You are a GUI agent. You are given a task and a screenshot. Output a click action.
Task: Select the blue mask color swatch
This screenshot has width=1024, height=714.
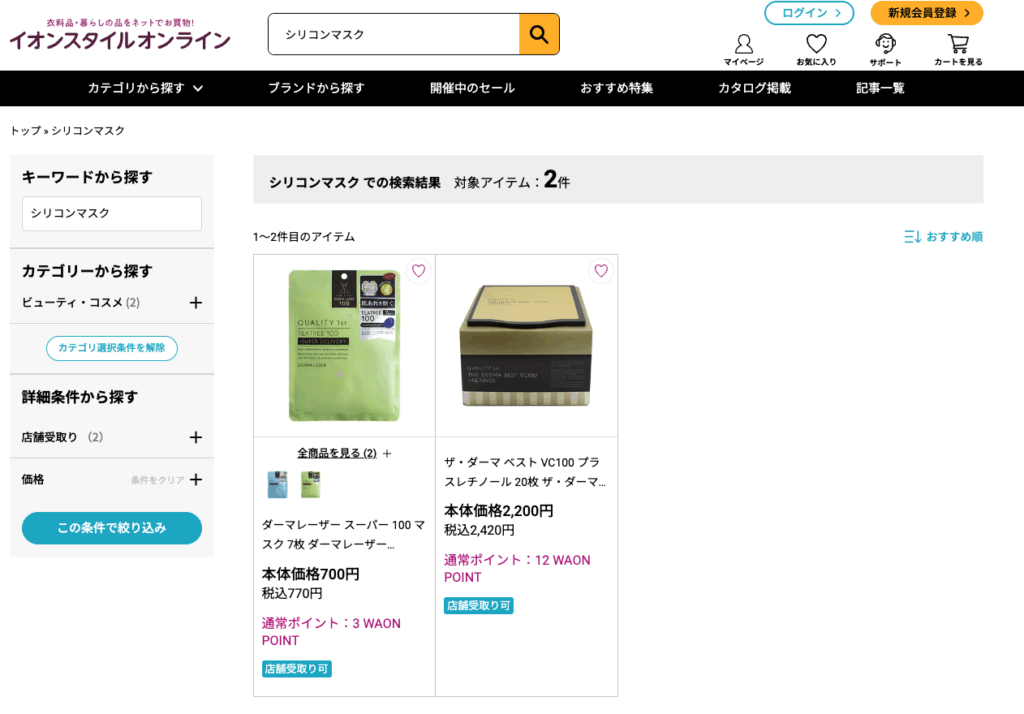pos(277,484)
